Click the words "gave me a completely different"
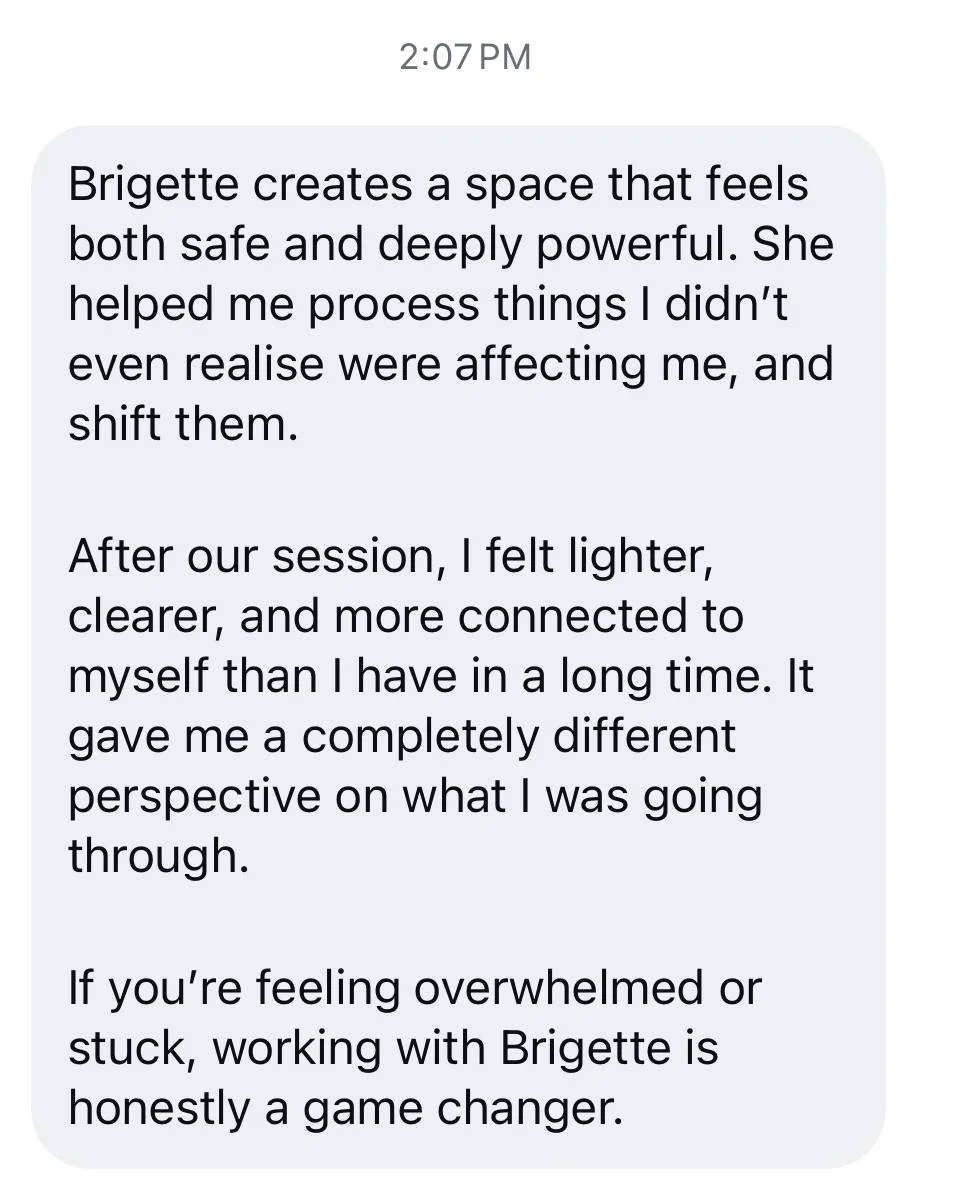968x1186 pixels. point(402,736)
